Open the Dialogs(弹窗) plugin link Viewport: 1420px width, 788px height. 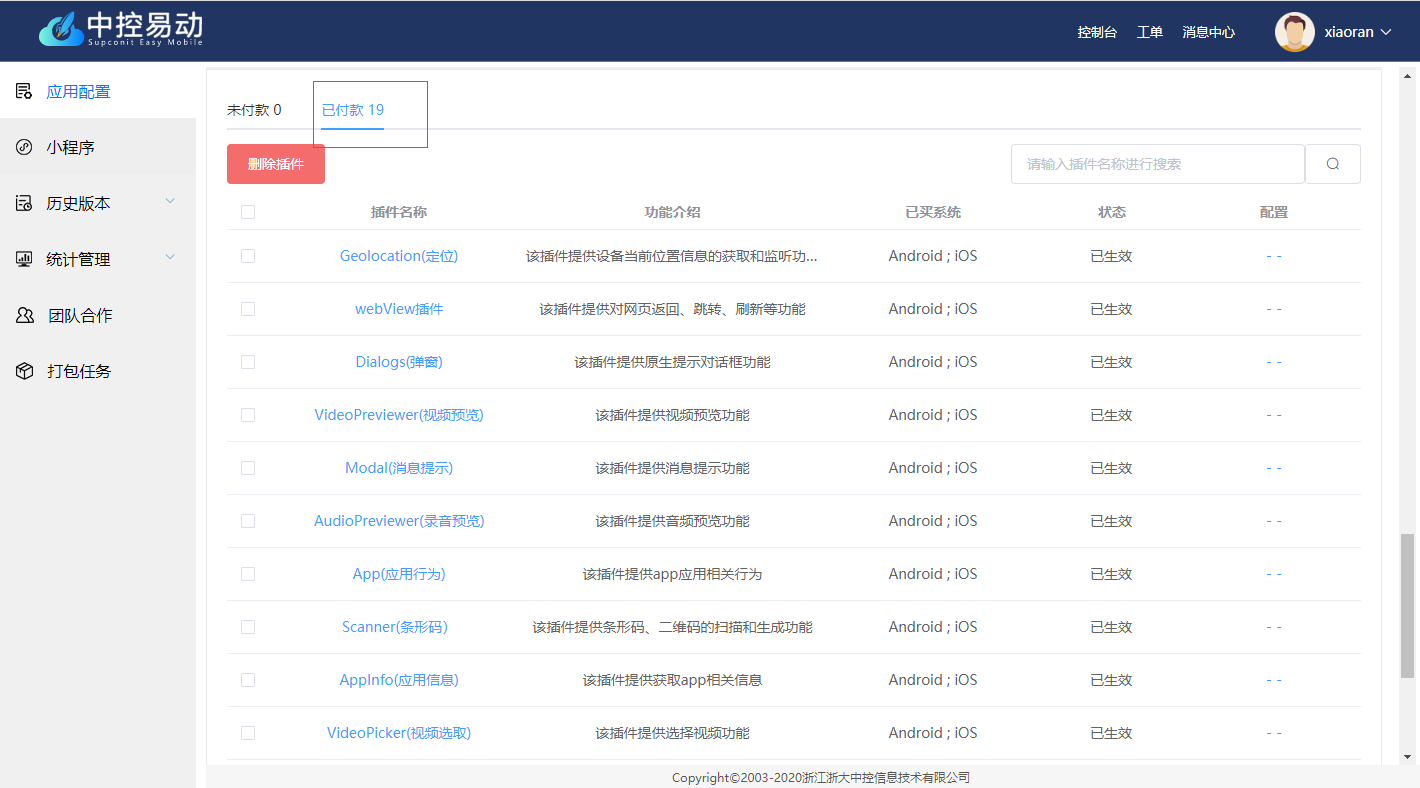(399, 362)
